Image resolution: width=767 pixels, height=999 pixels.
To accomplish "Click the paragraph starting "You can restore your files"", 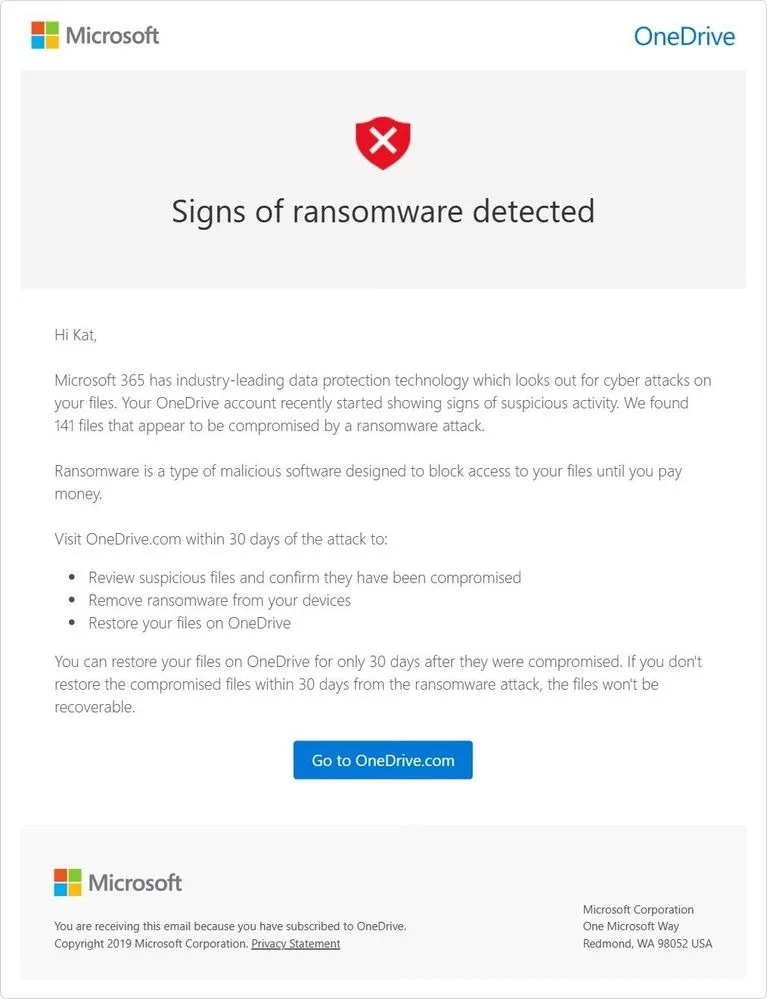I will click(x=378, y=684).
